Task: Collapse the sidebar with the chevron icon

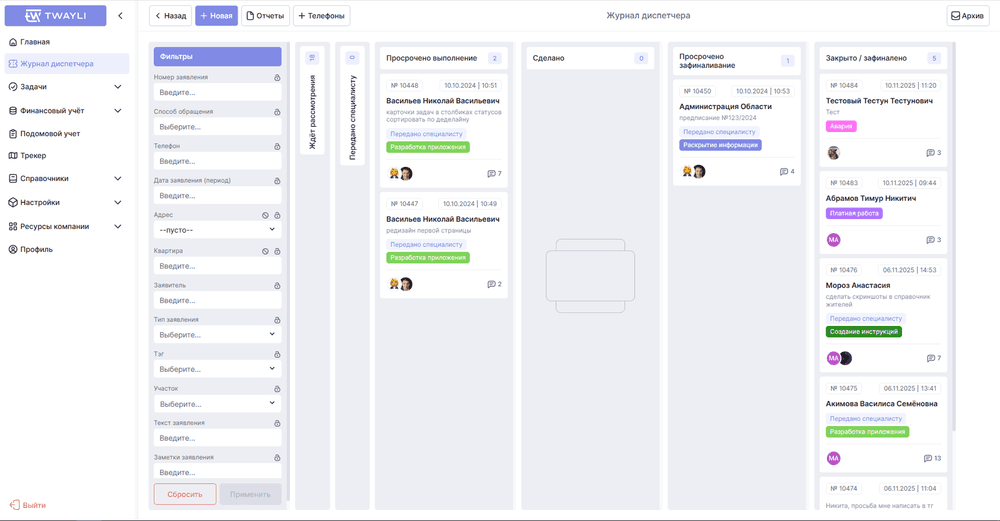Action: click(x=120, y=16)
